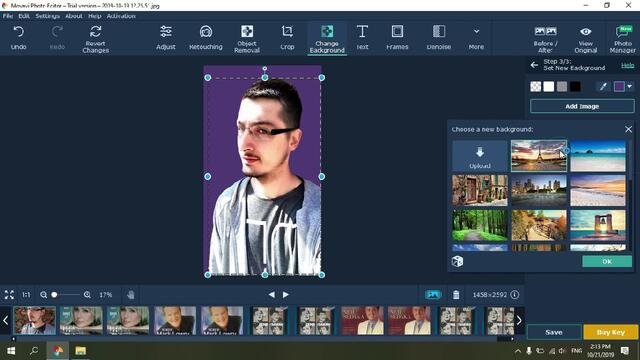Image resolution: width=640 pixels, height=360 pixels.
Task: Select Revert Changes in toolbar
Action: [96, 39]
